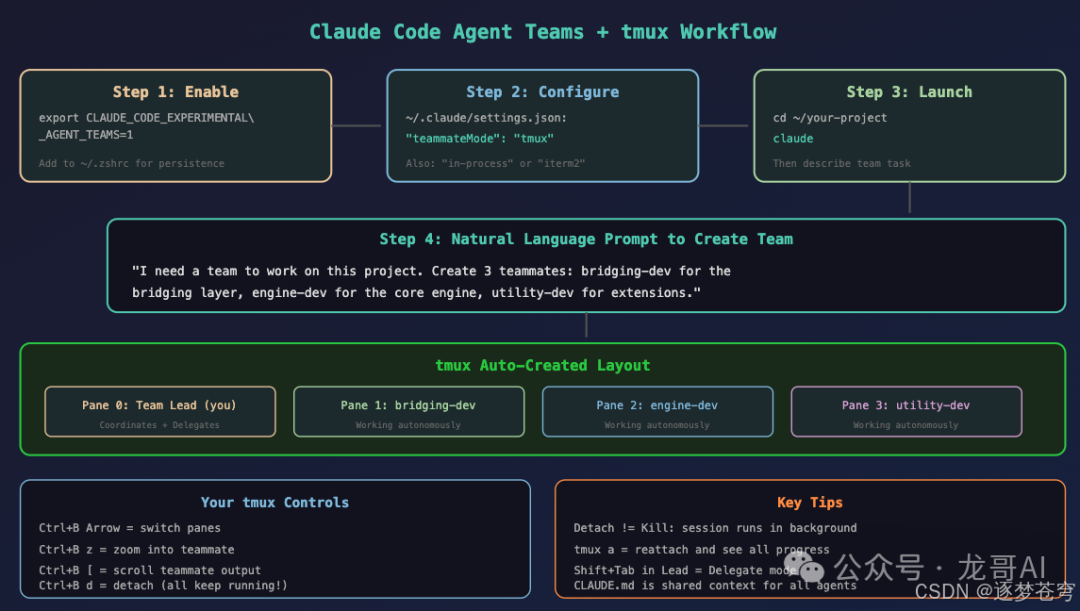Click the "tmux a = reattach" tip line
The width and height of the screenshot is (1080, 611).
(x=701, y=550)
